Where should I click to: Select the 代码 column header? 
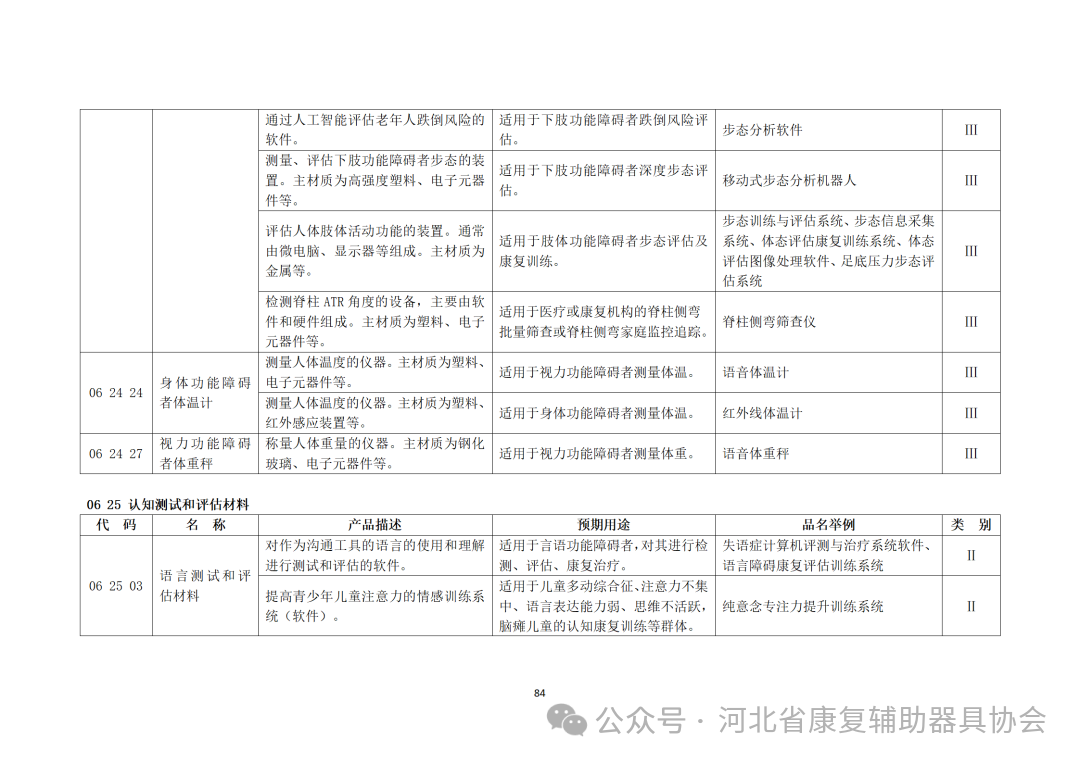click(x=116, y=524)
